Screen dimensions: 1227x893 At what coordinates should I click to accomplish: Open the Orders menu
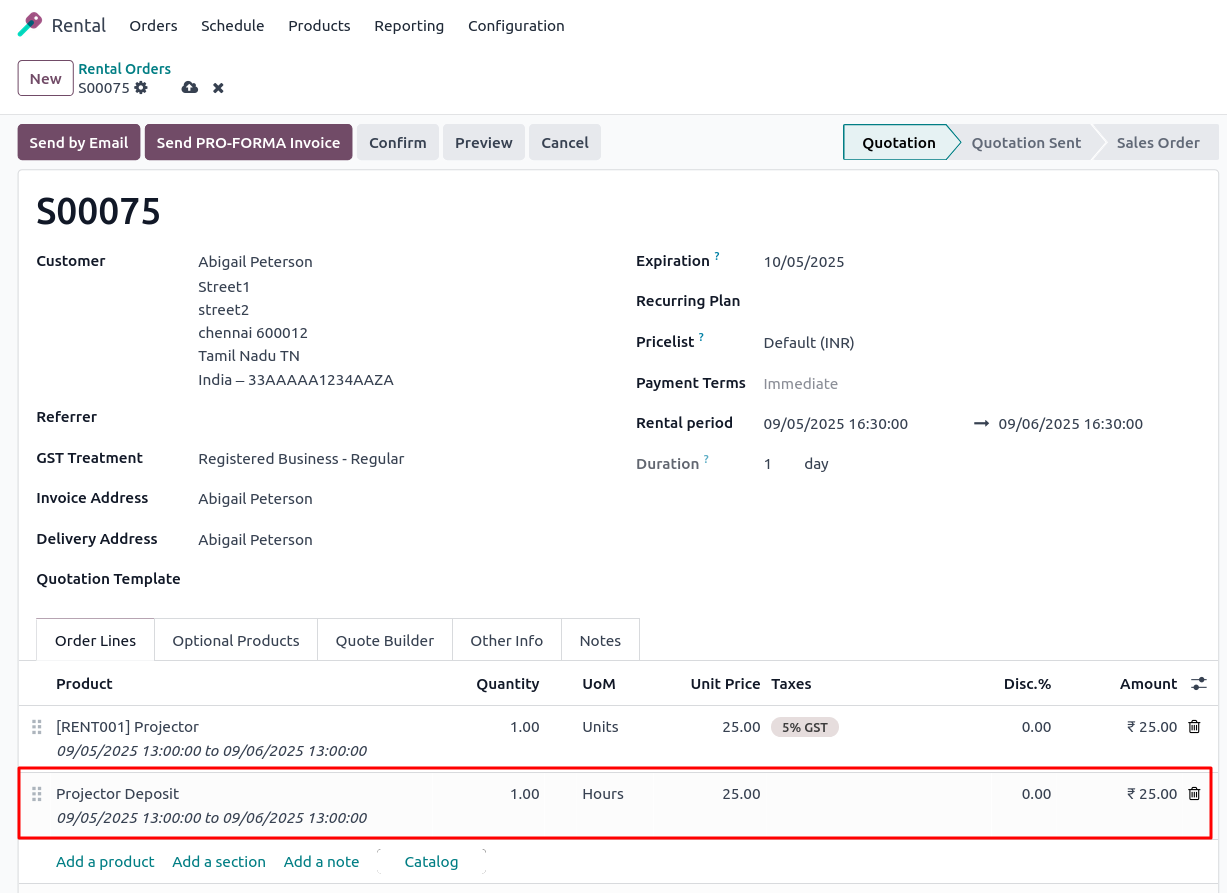(x=153, y=26)
